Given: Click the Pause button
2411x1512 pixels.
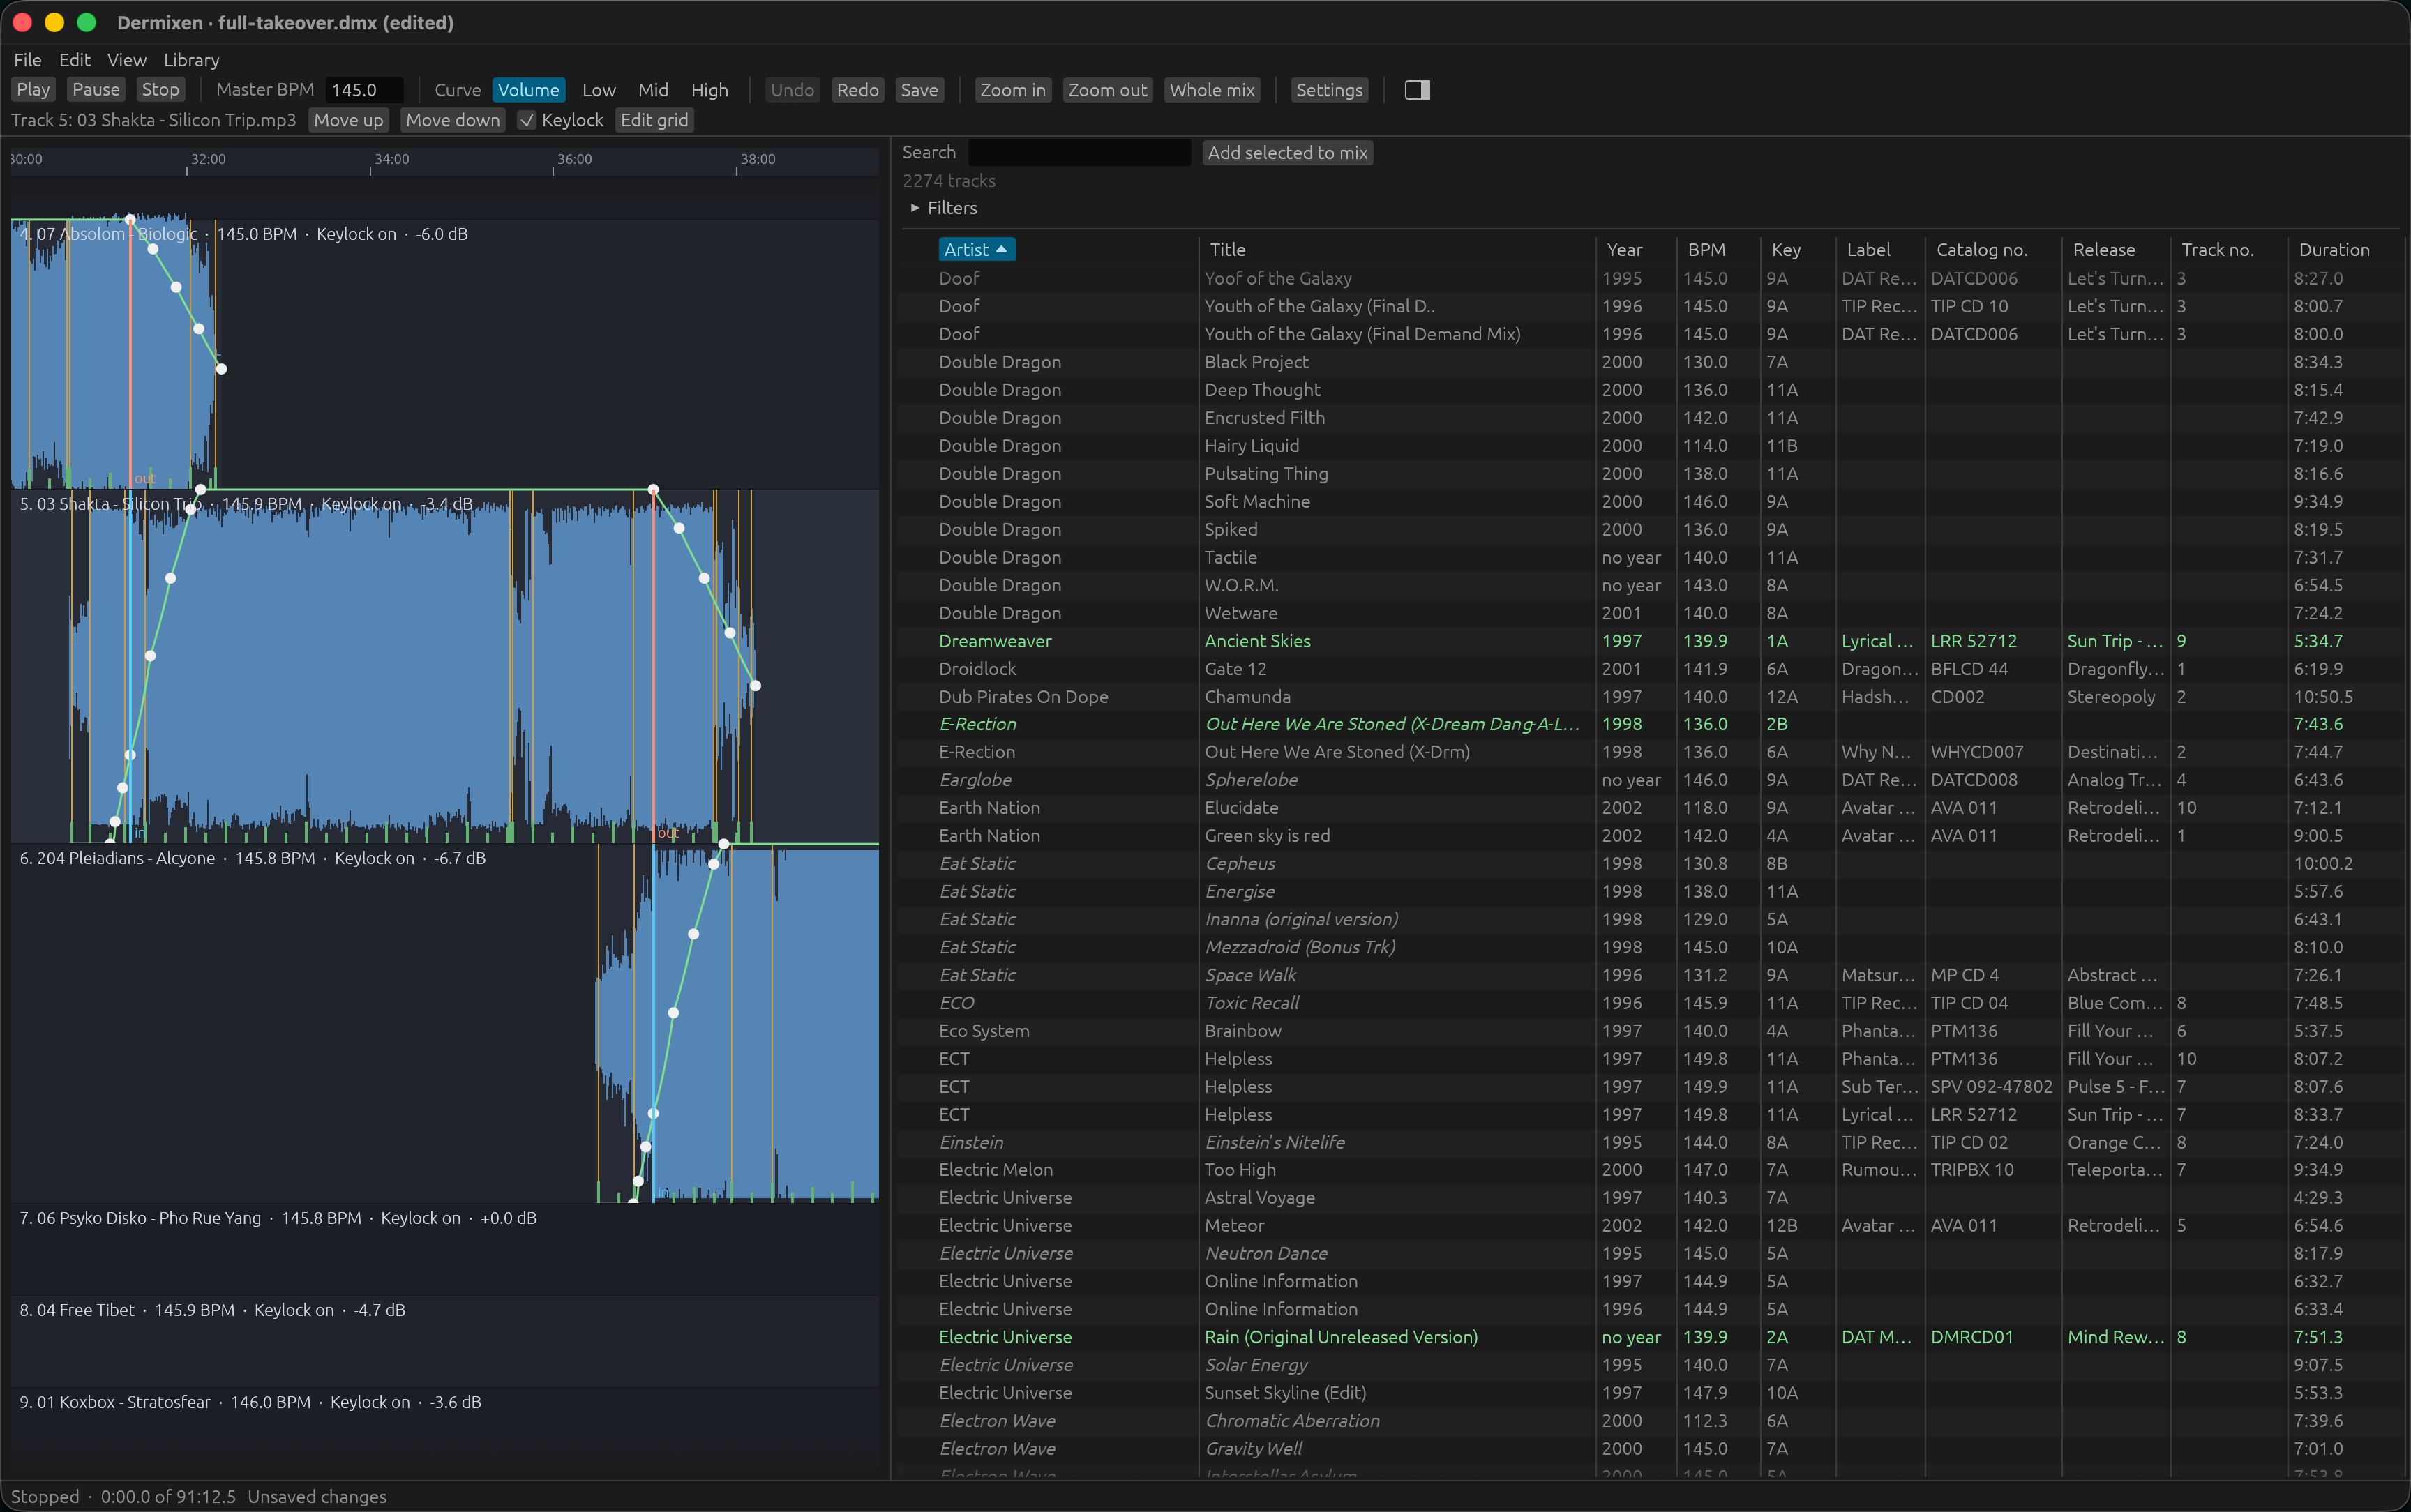Looking at the screenshot, I should (96, 90).
